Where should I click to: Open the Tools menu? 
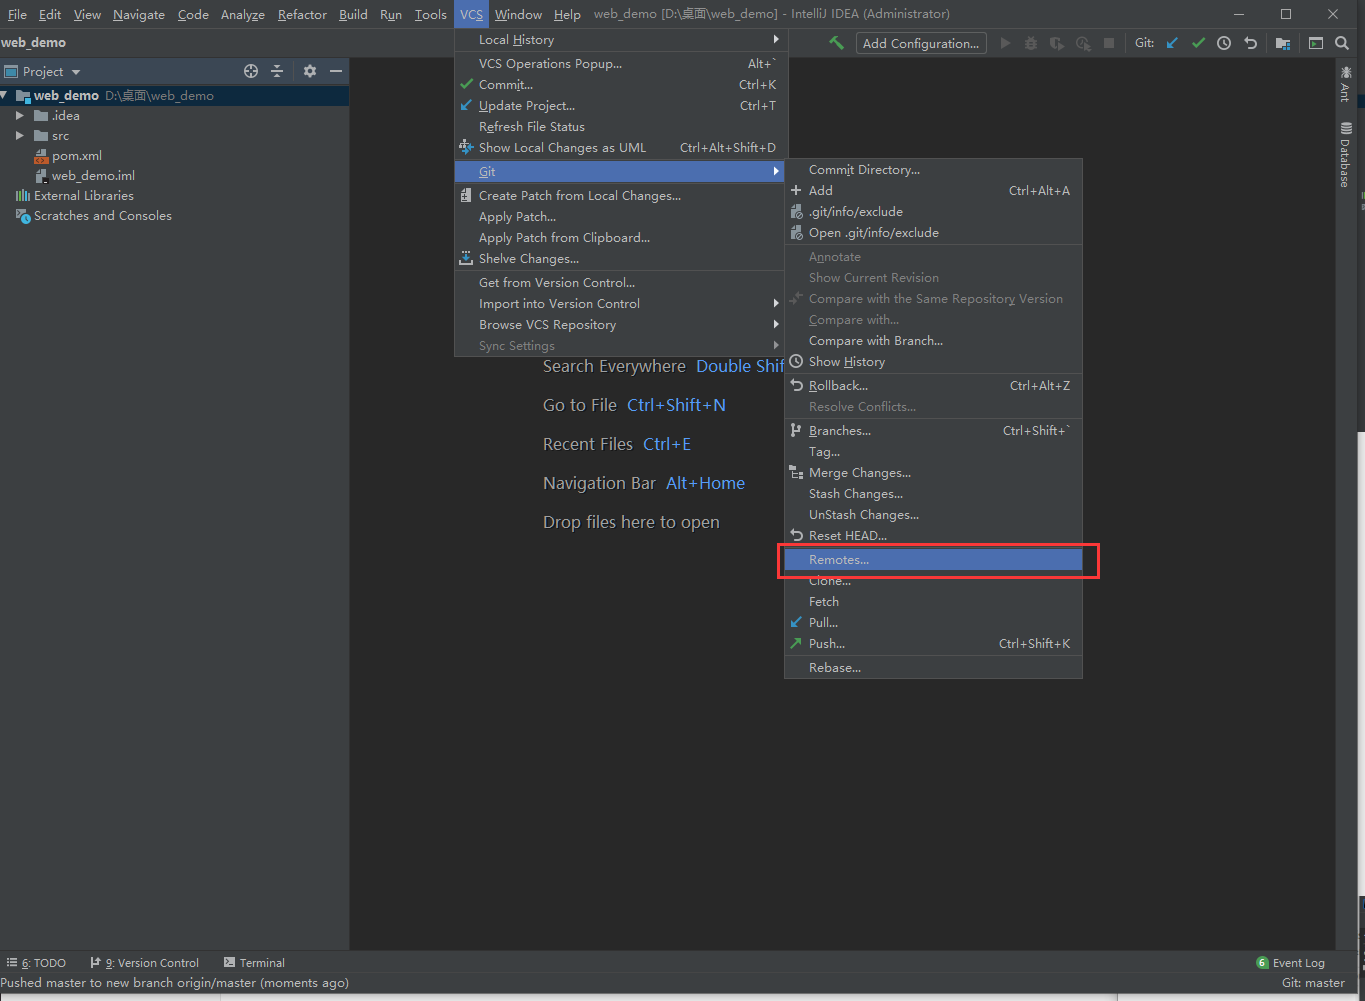[x=431, y=14]
